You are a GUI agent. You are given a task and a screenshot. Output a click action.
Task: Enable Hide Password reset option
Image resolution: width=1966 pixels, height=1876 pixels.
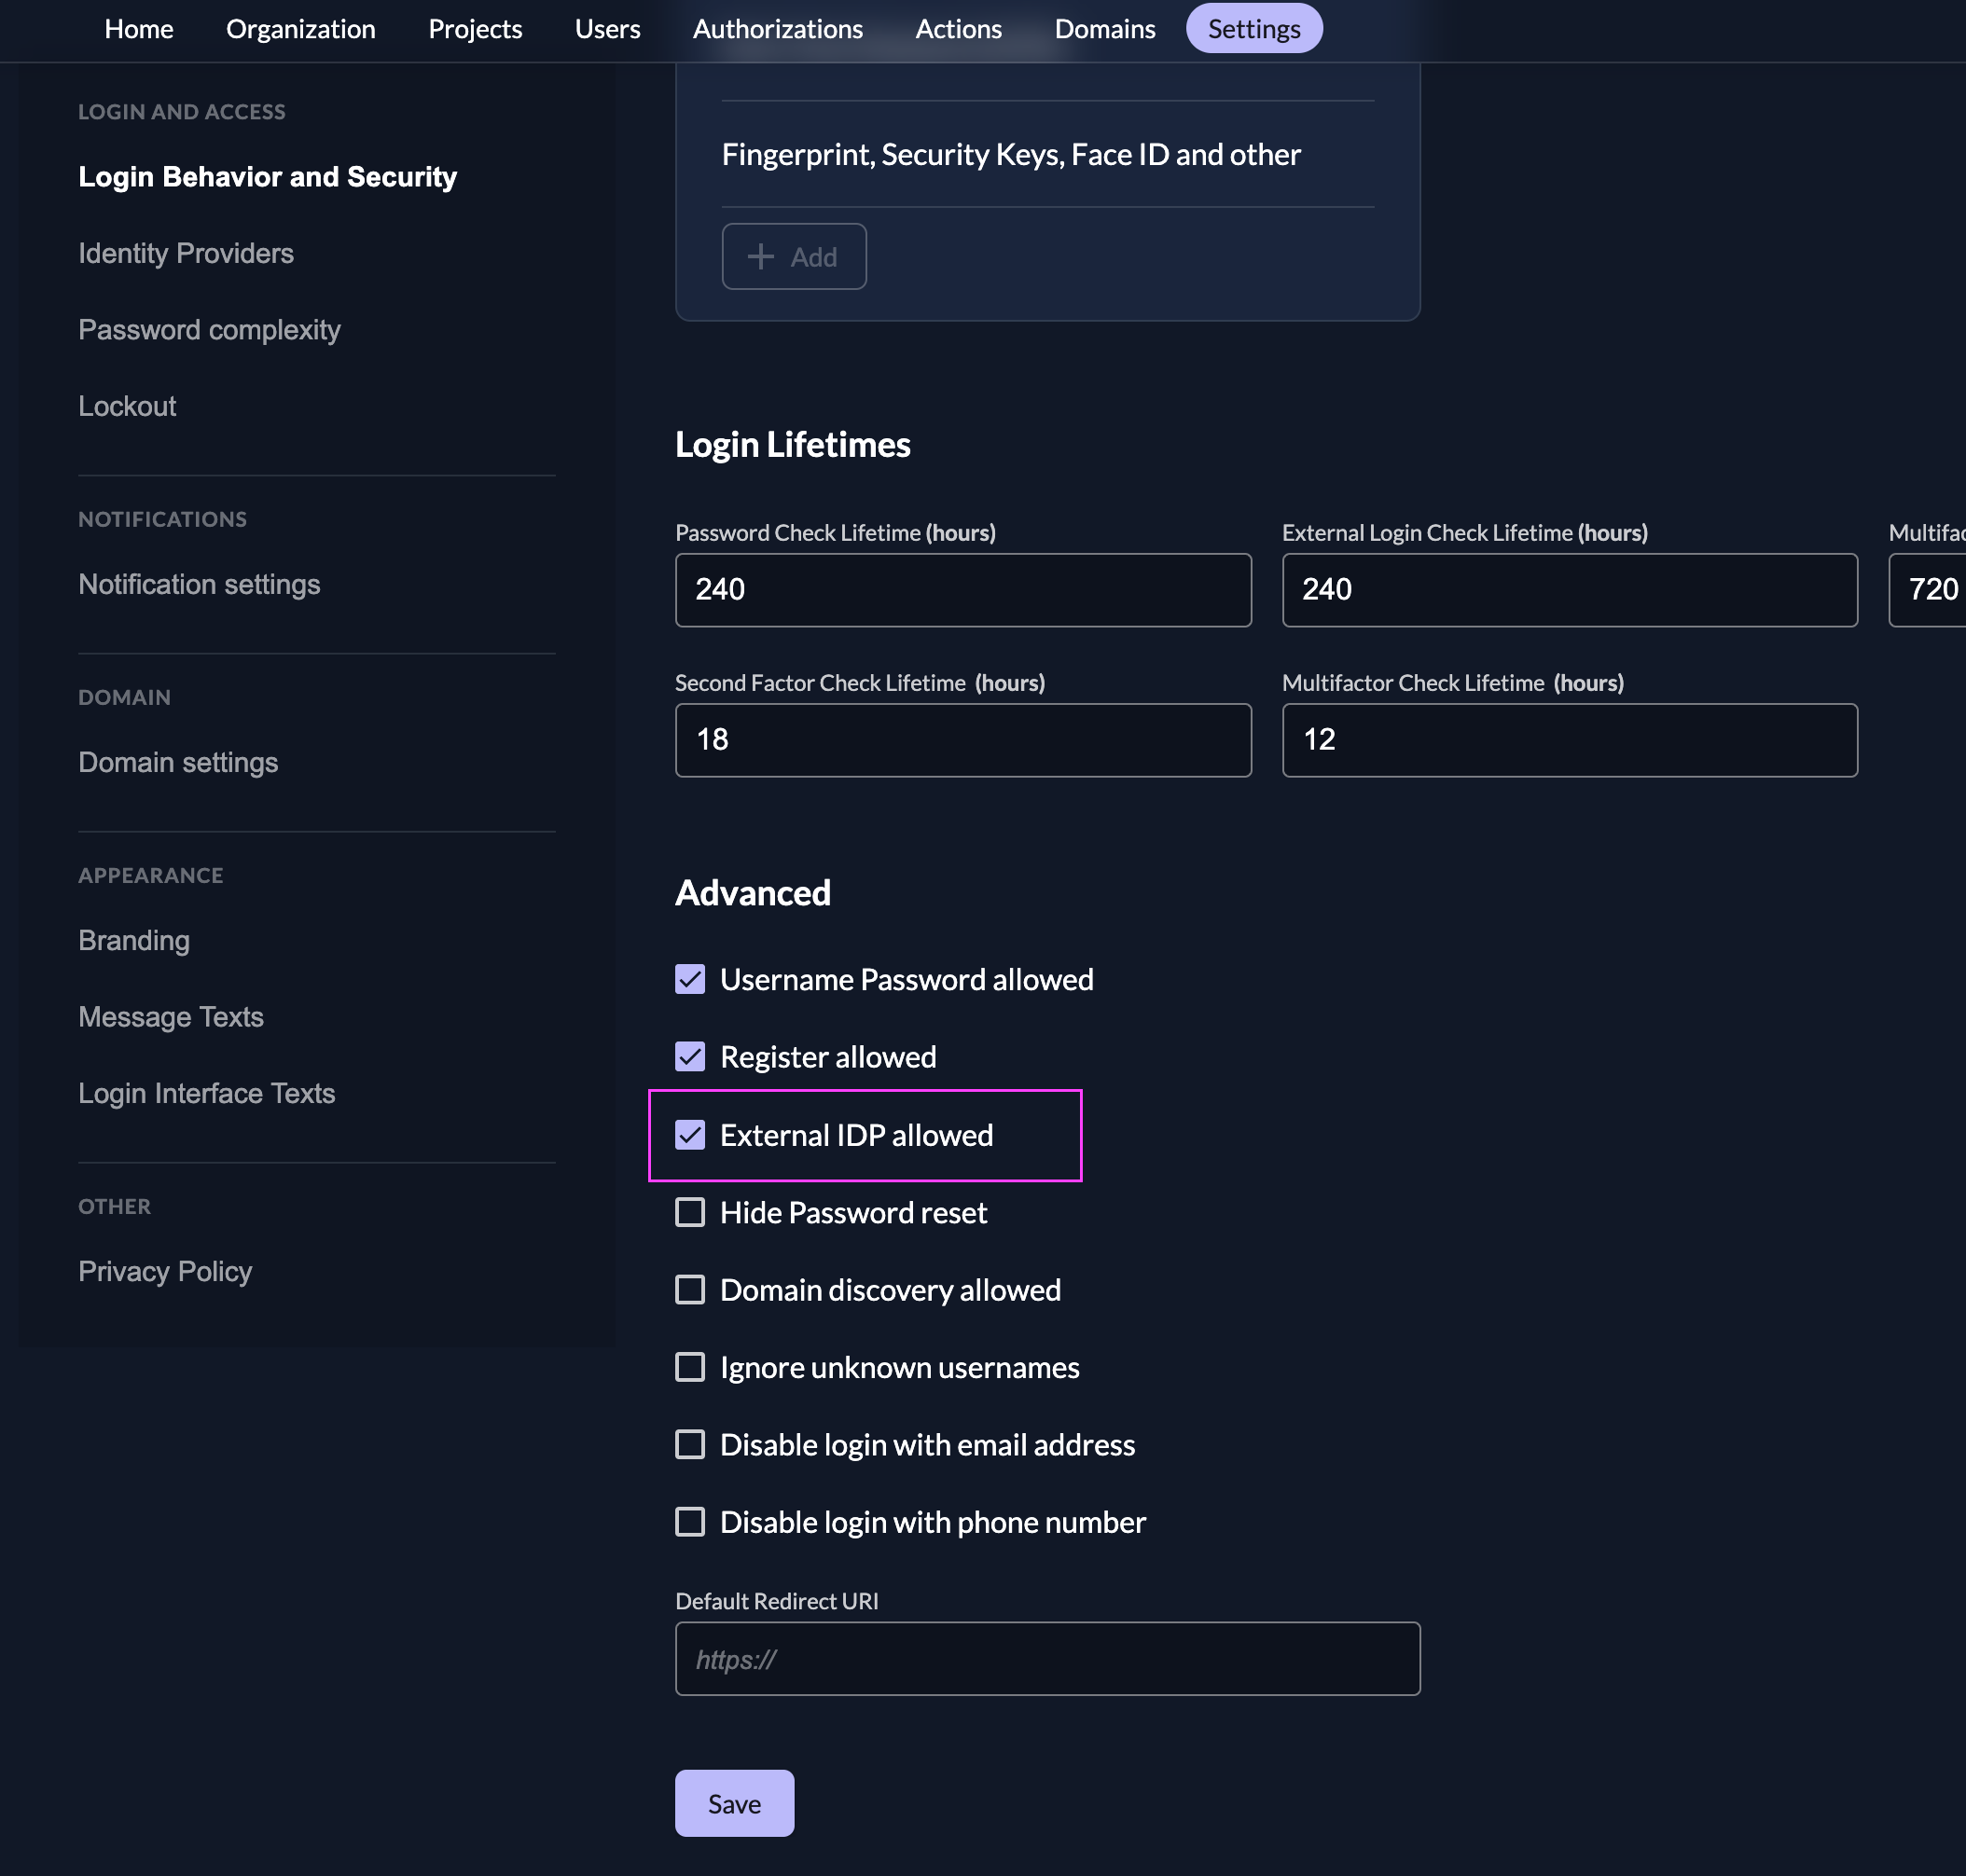[690, 1213]
